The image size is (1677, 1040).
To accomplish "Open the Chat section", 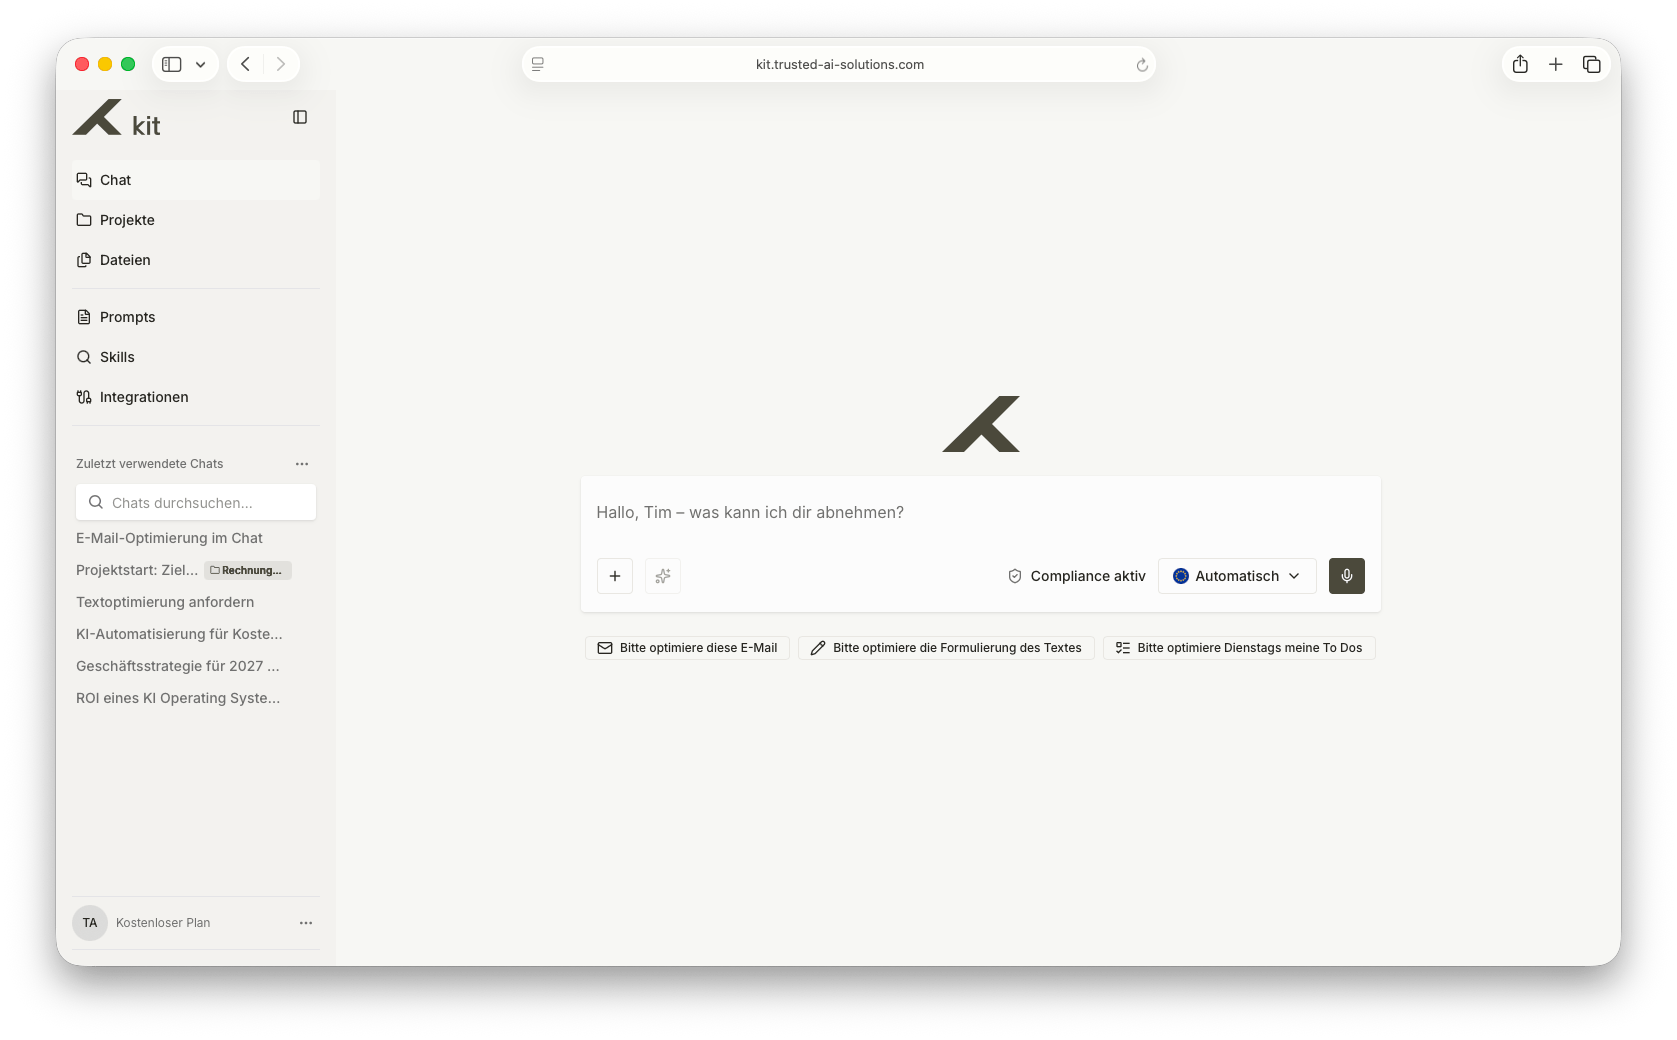I will (x=196, y=180).
